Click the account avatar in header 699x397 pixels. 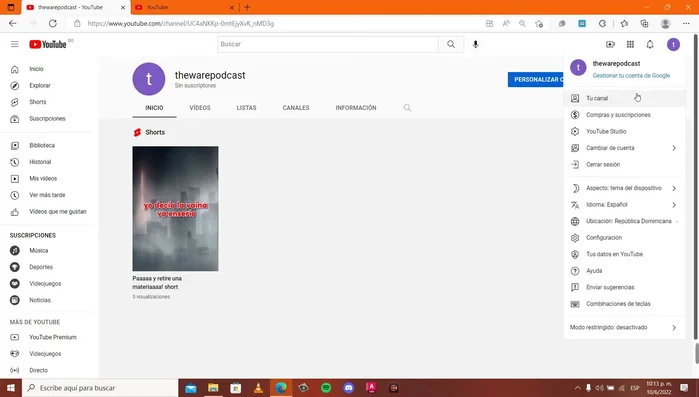673,44
